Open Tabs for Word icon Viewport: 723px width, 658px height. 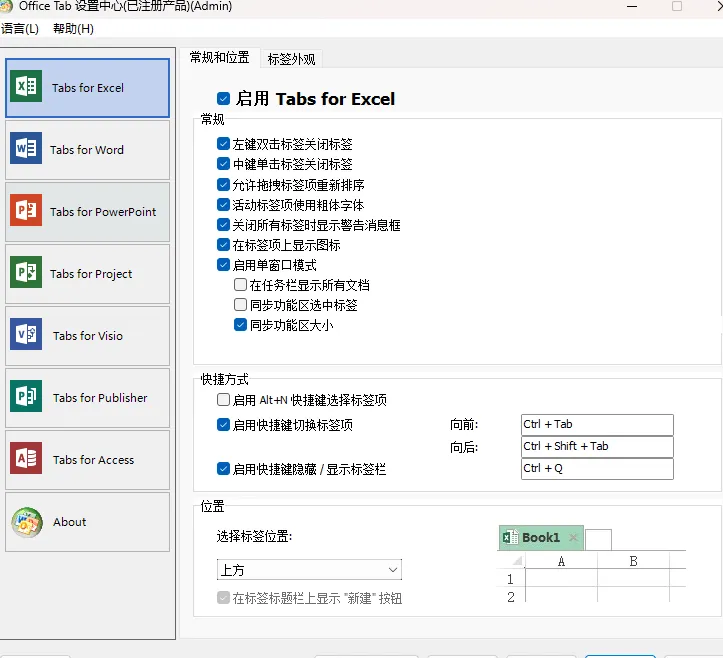tap(26, 148)
